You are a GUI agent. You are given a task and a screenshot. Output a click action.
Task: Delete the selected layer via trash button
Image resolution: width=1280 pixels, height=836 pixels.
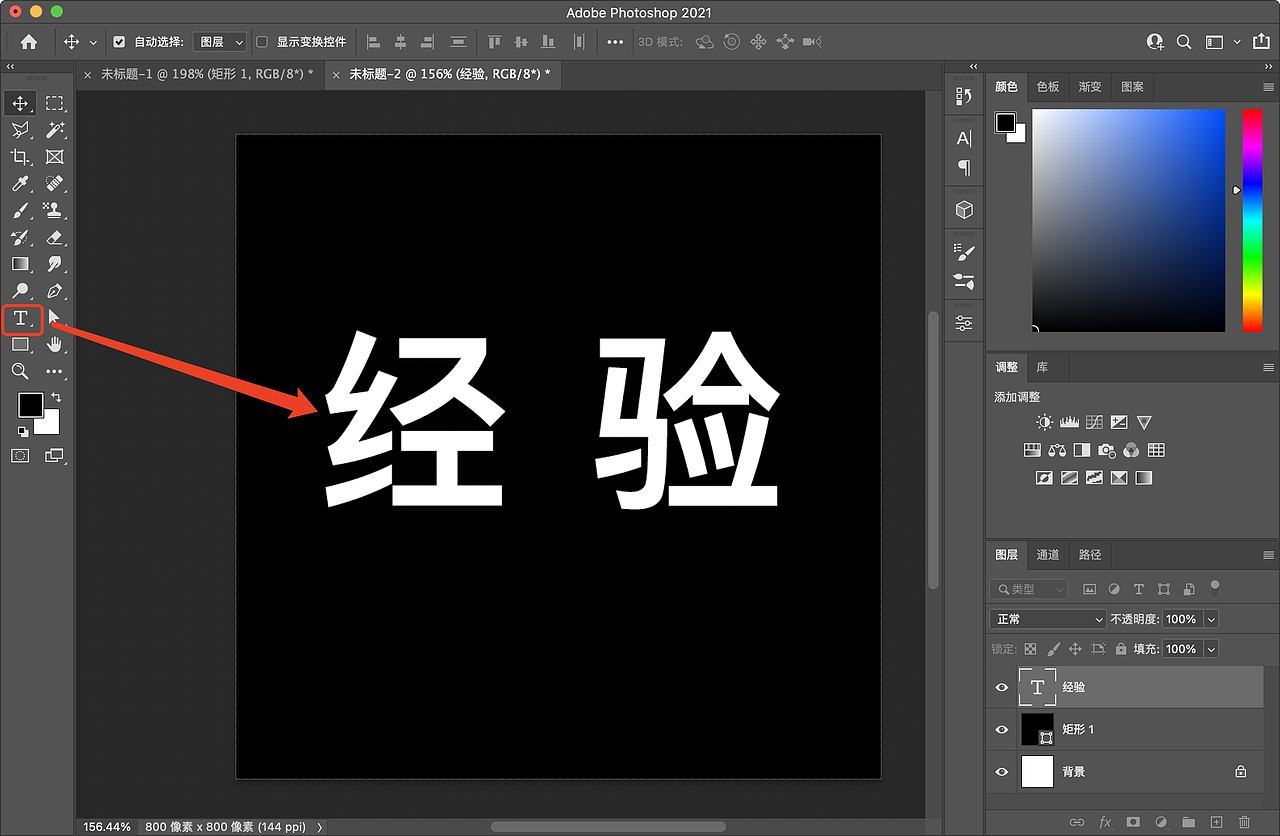[x=1245, y=822]
